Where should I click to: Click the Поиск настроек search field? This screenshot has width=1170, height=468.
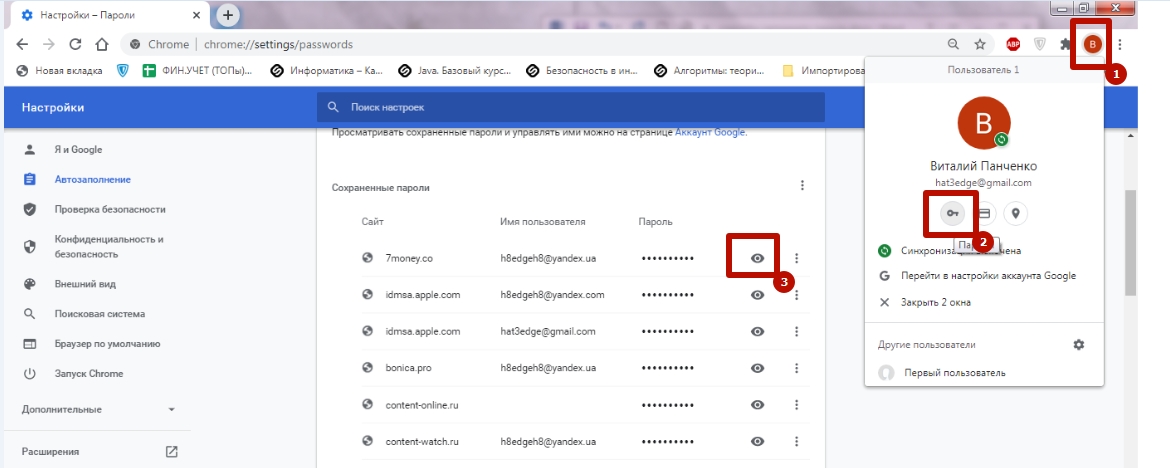570,107
